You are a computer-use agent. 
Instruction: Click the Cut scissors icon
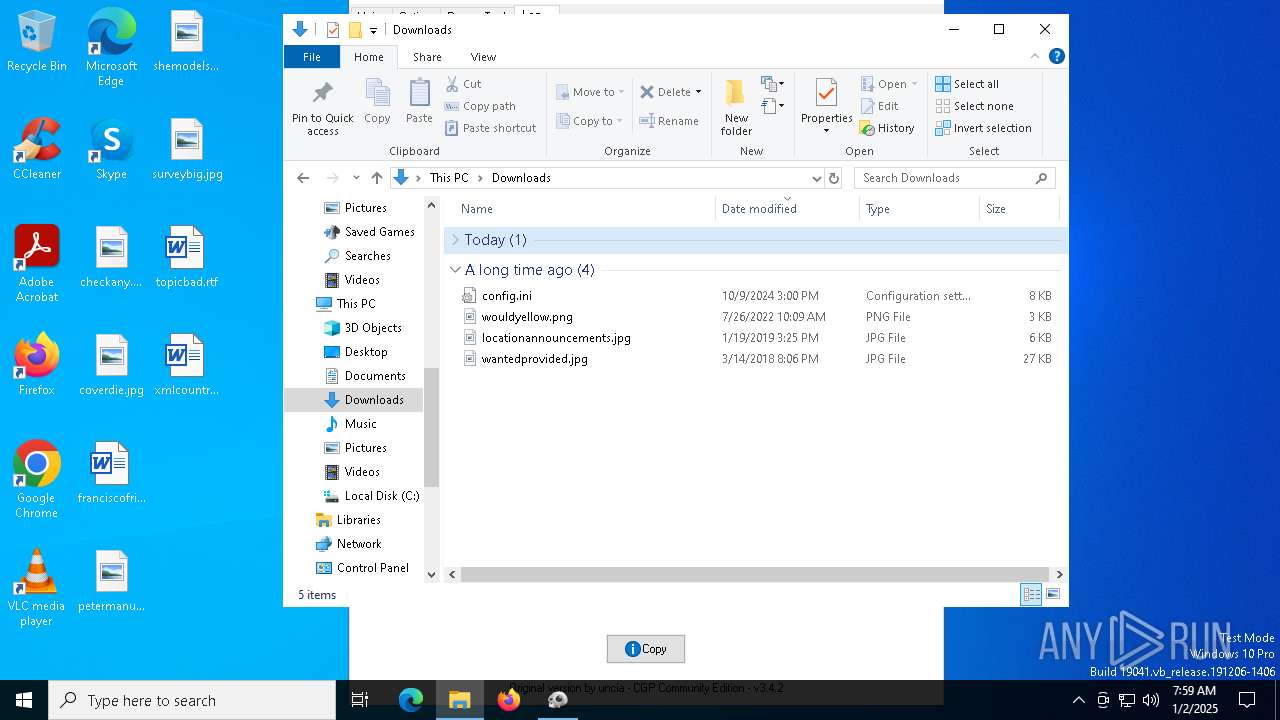(x=452, y=84)
